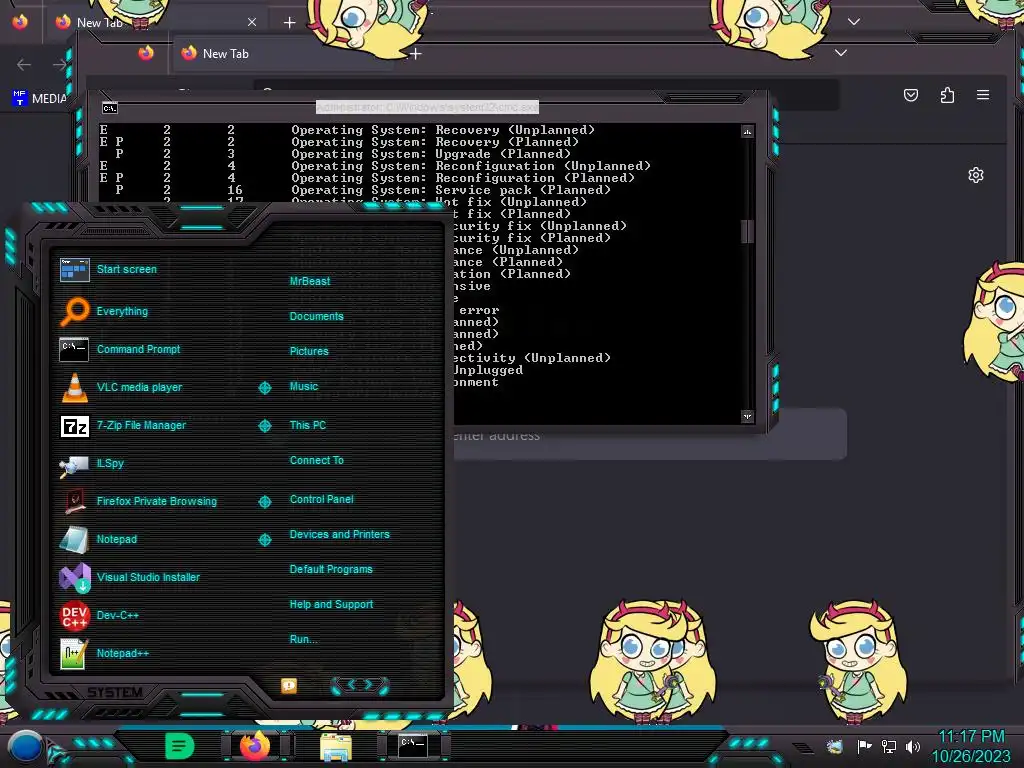Click cmd vertical scrollbar thumb

click(747, 231)
